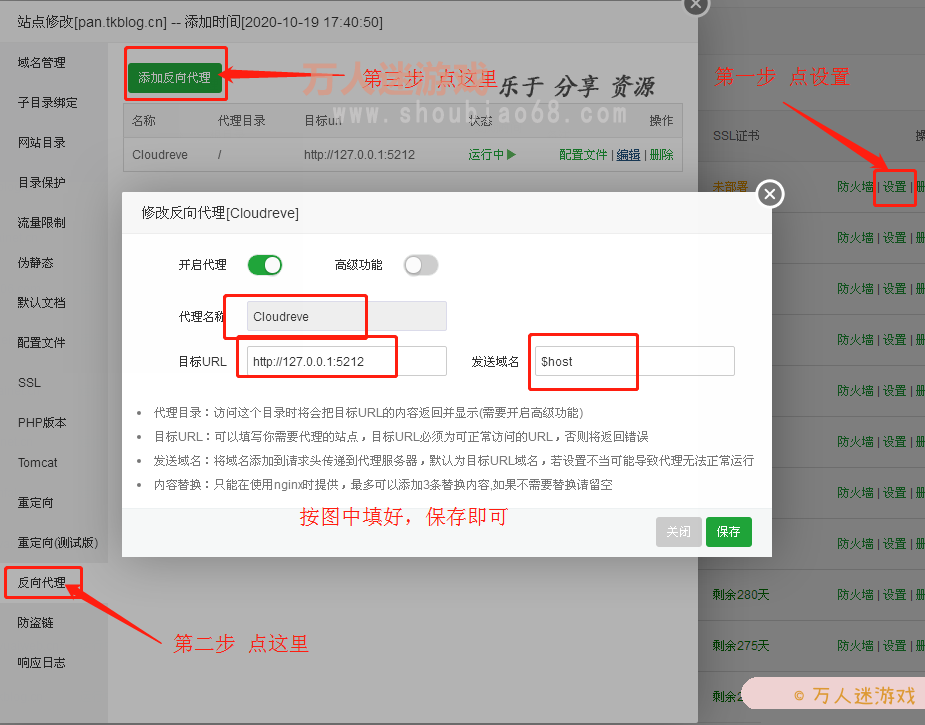Click the 关闭 button in the dialog
The image size is (925, 725).
point(678,532)
